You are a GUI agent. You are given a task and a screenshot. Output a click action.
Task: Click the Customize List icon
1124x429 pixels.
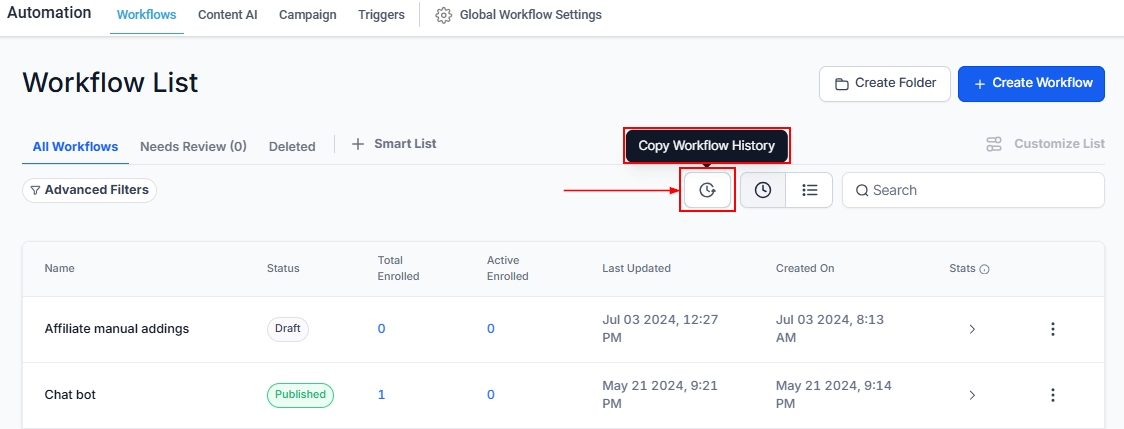coord(994,144)
